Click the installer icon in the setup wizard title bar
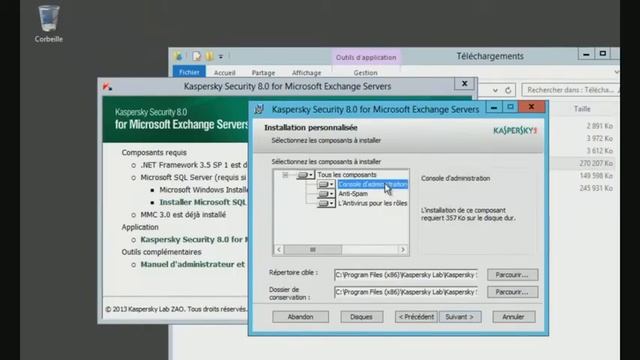The image size is (640, 360). (259, 109)
